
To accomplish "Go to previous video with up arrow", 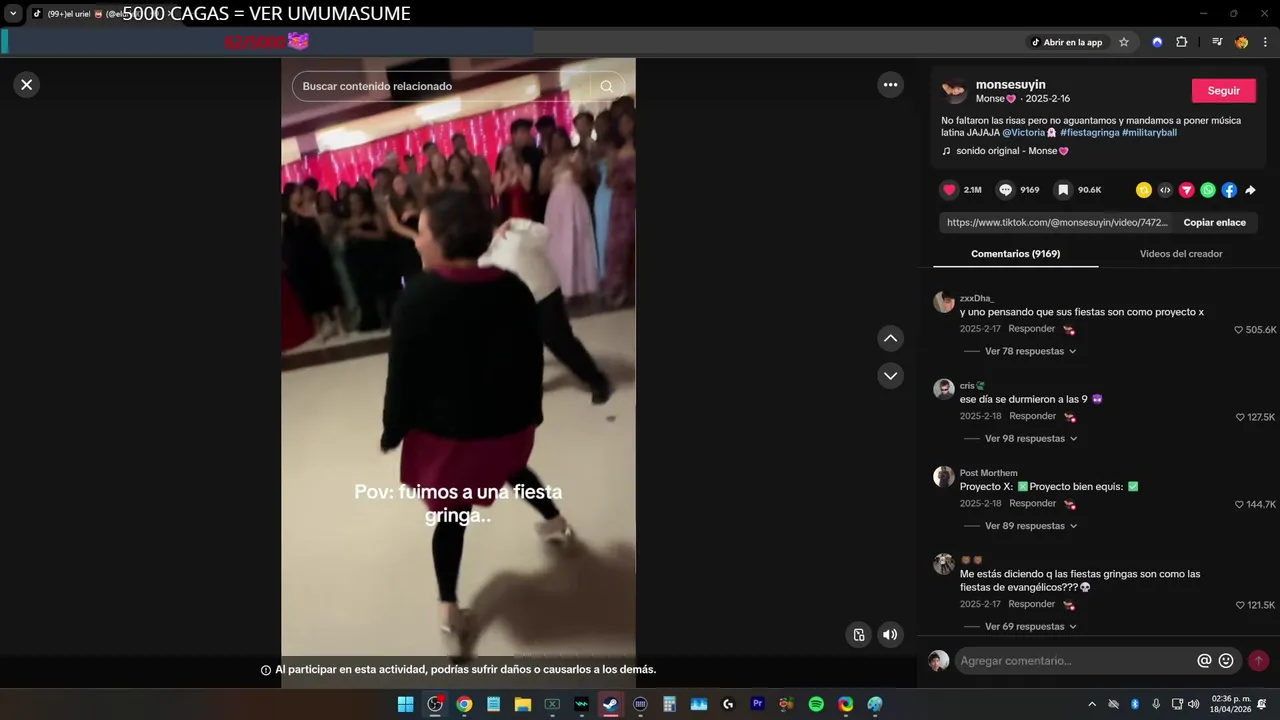I will [x=890, y=339].
